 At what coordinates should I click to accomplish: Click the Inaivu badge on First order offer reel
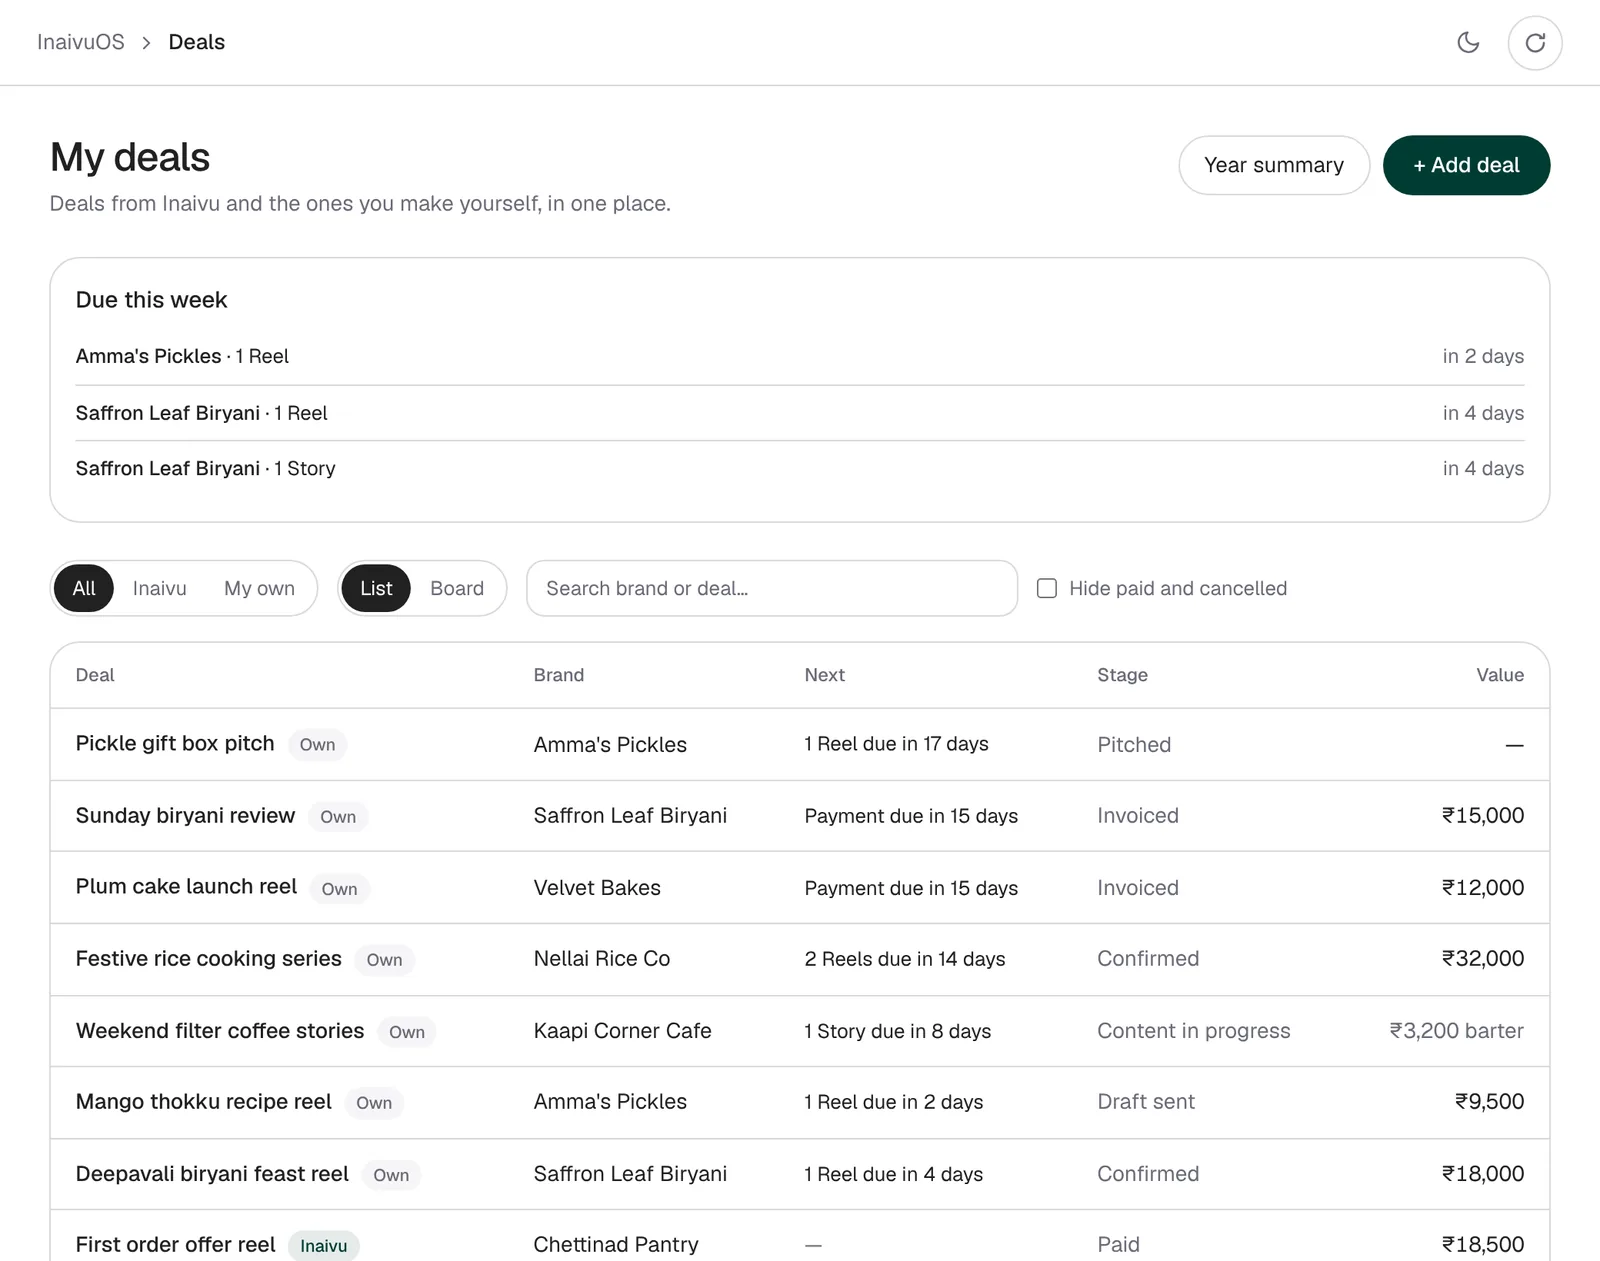324,1245
